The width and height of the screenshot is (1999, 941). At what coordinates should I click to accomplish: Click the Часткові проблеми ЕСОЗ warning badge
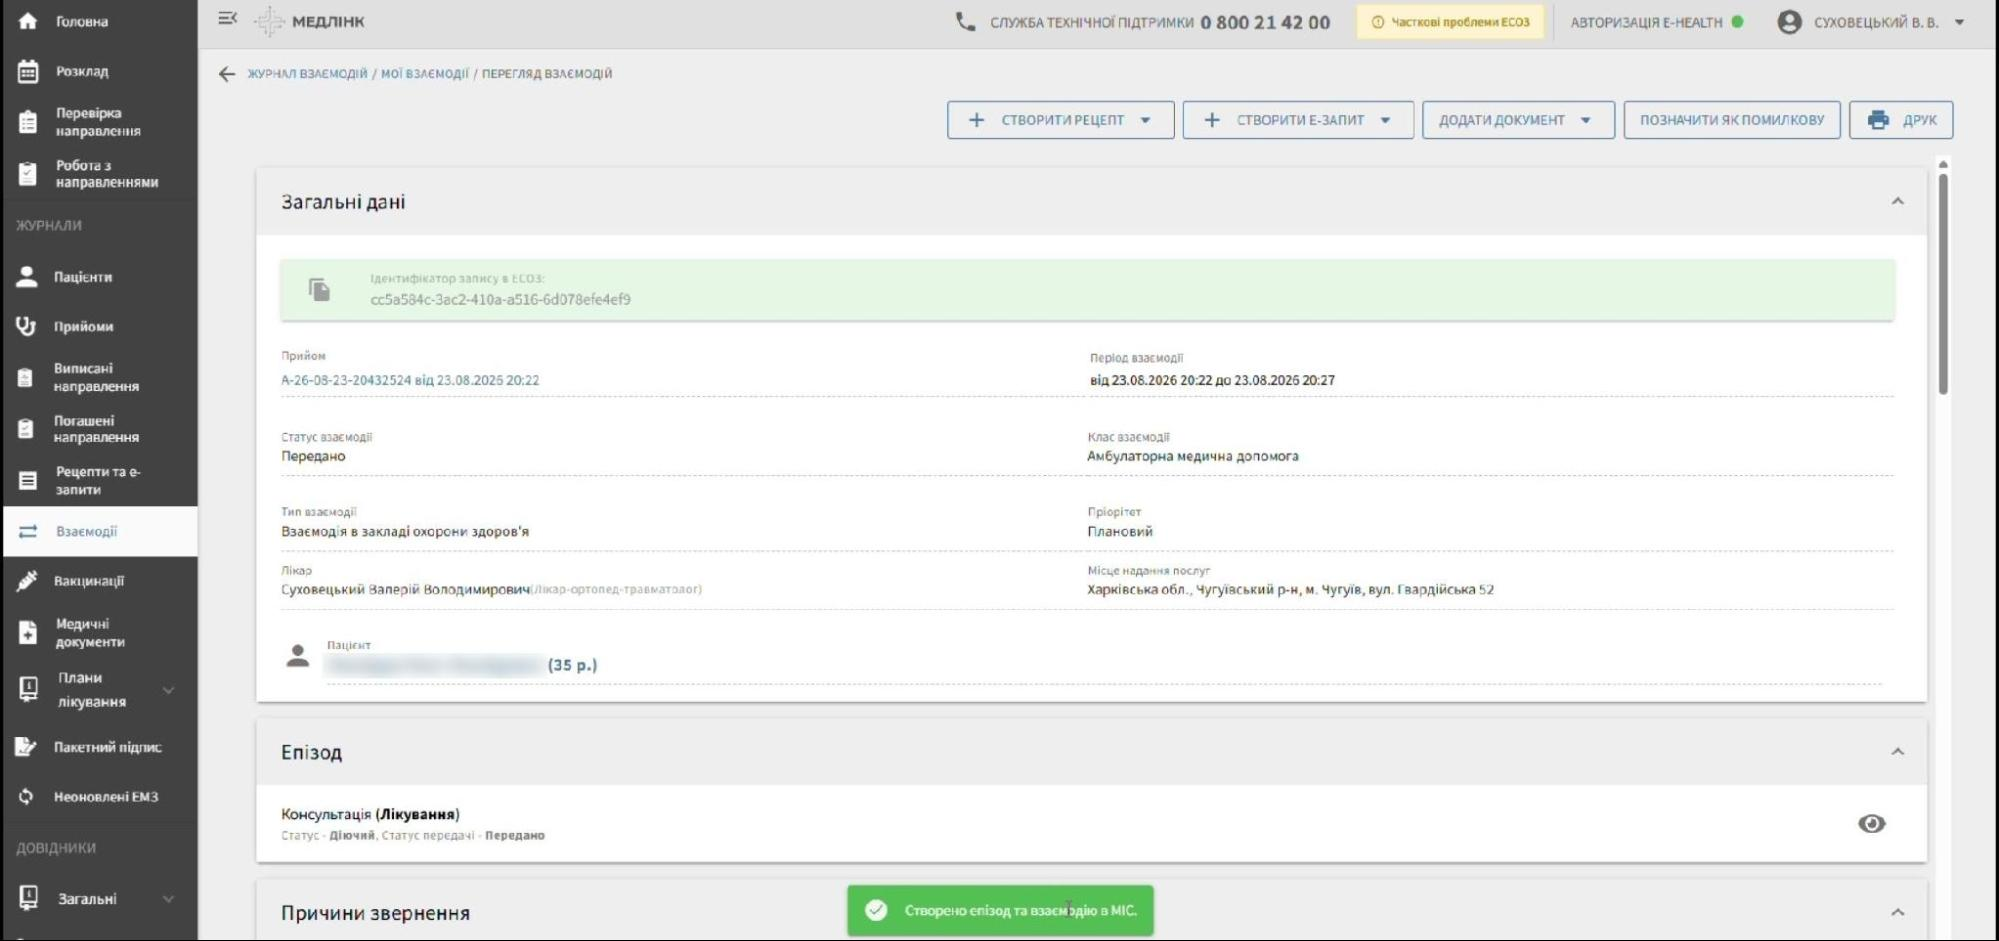tap(1450, 22)
